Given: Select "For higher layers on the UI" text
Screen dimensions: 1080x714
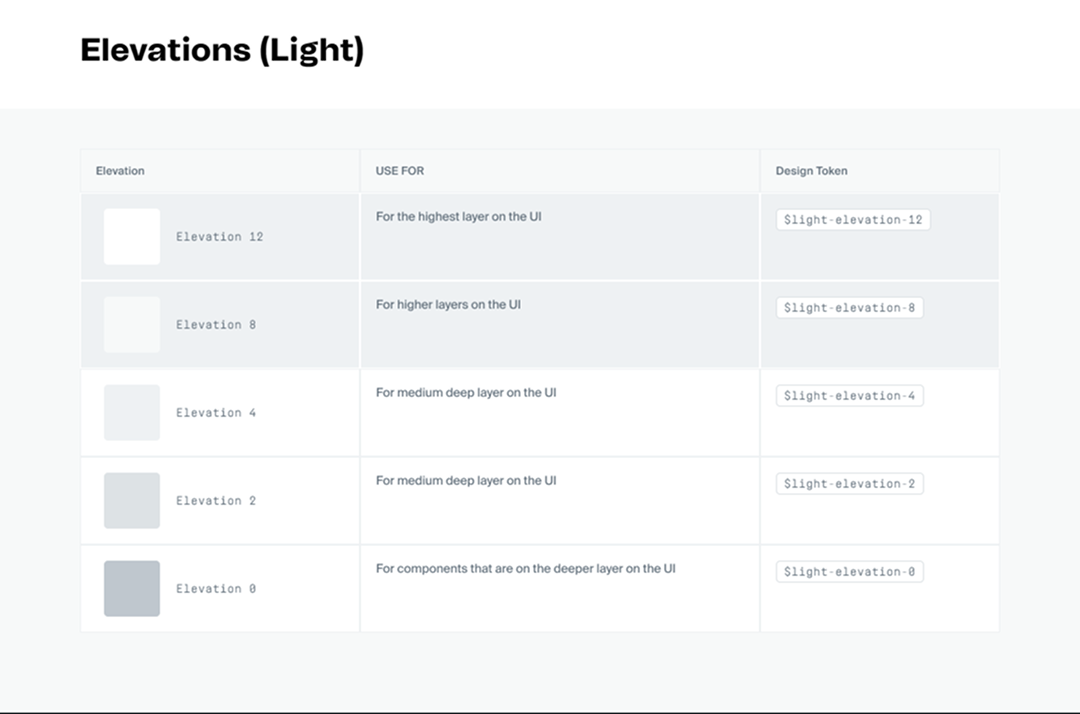Looking at the screenshot, I should coord(448,305).
